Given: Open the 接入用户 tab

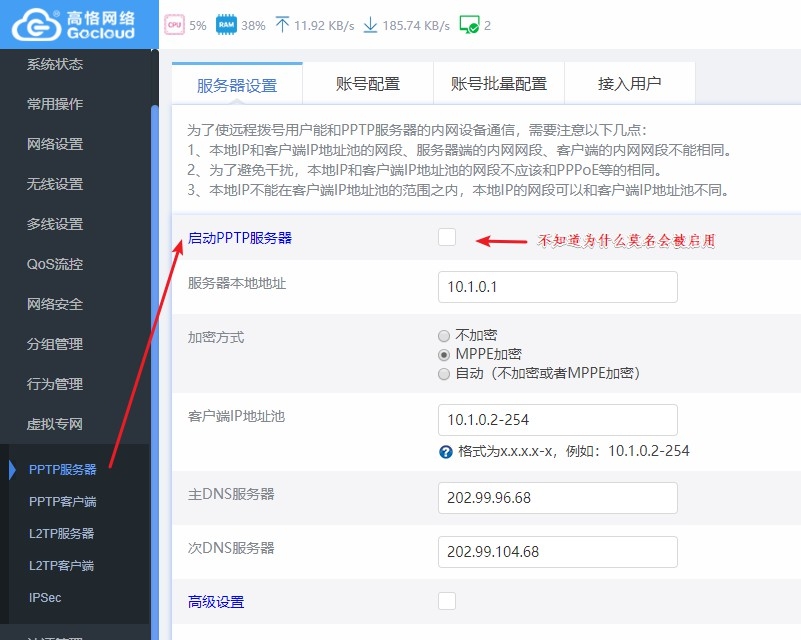Looking at the screenshot, I should tap(629, 84).
